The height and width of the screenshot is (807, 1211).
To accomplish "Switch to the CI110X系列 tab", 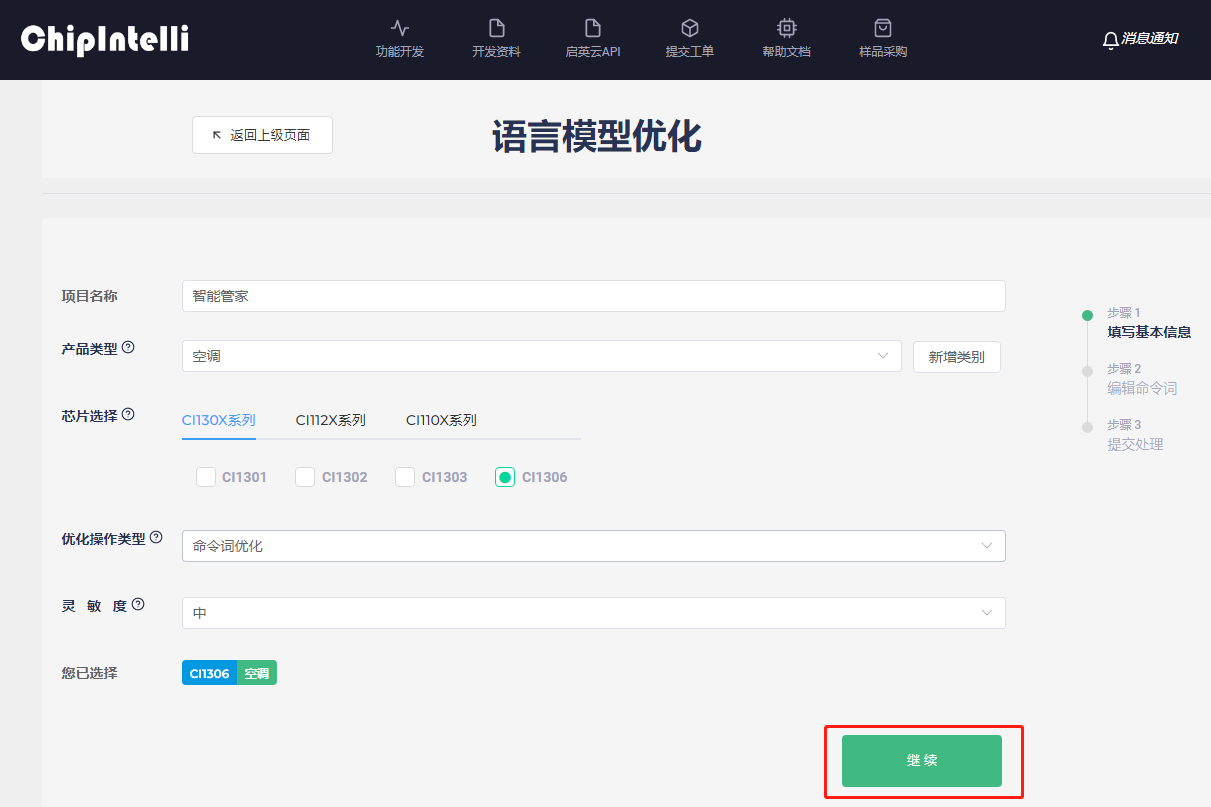I will click(x=441, y=420).
